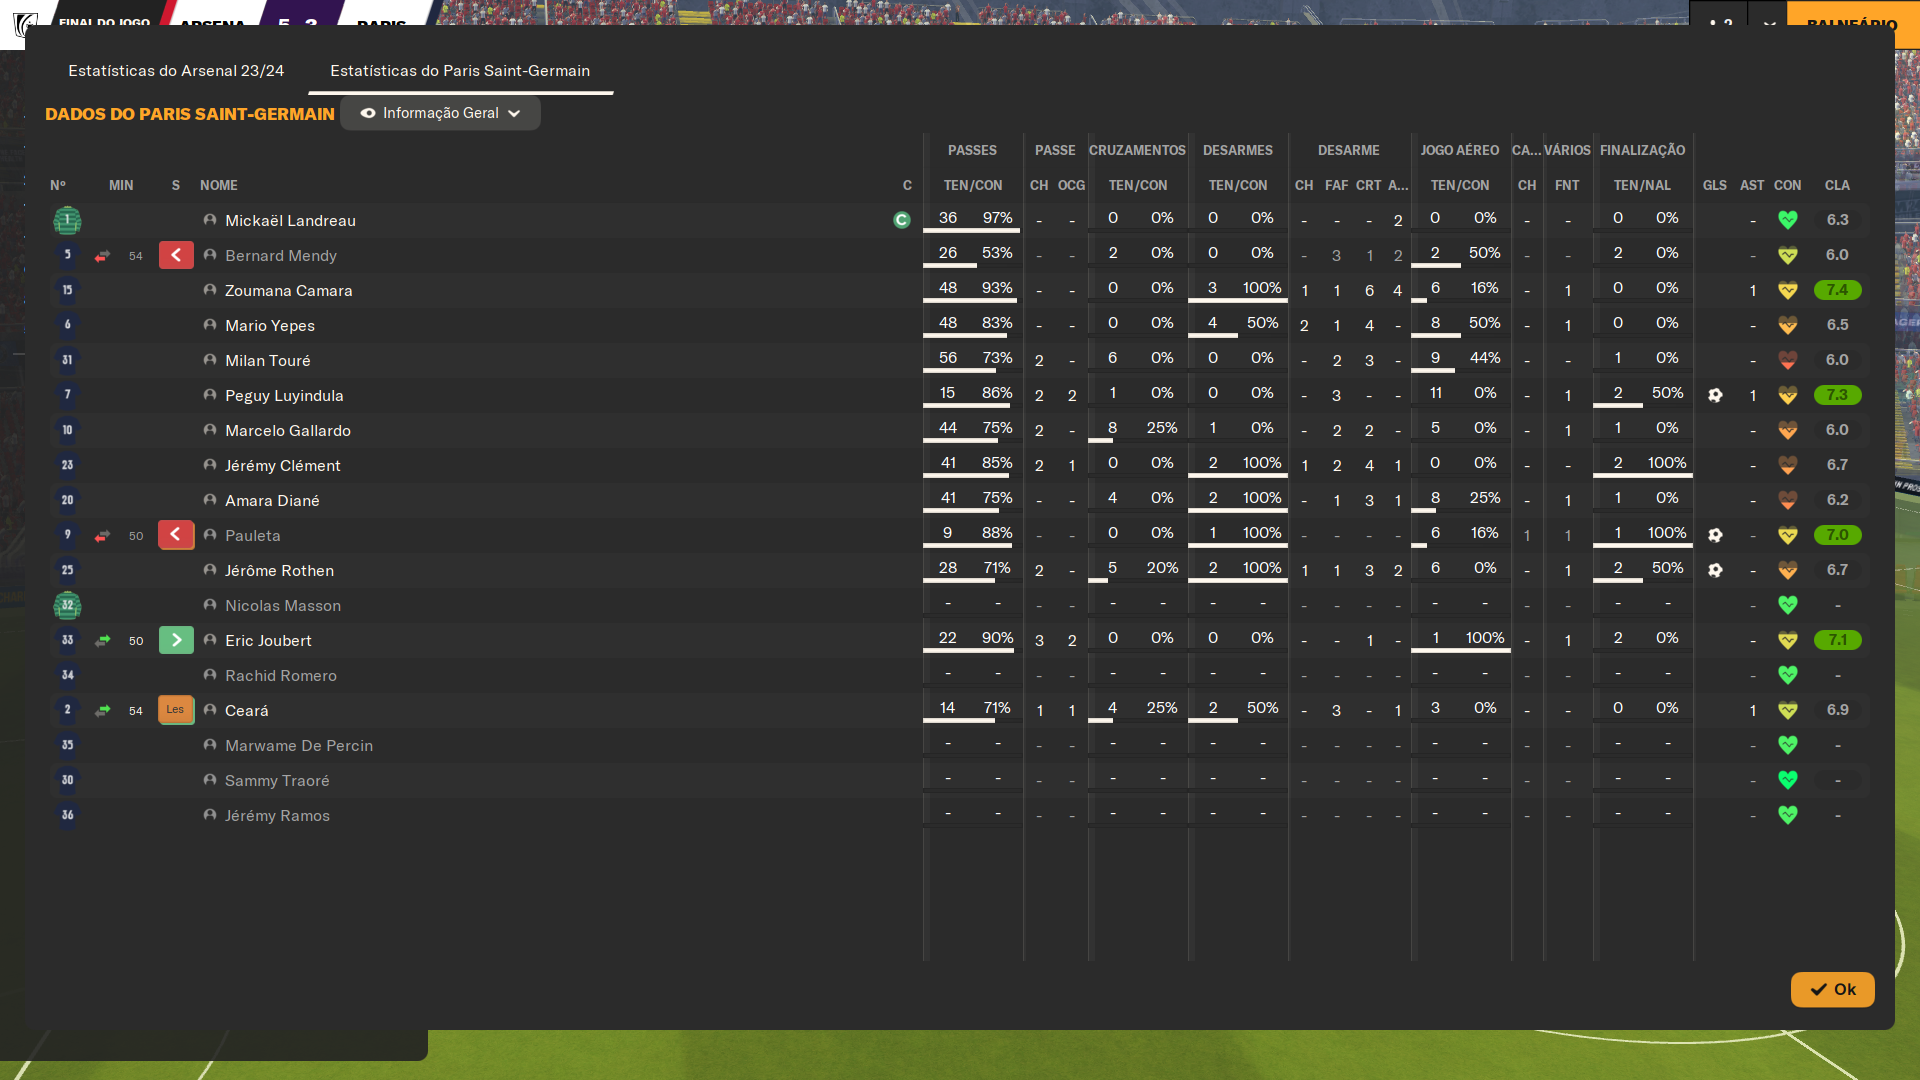
Task: Open the Informação Geral dropdown
Action: coord(440,113)
